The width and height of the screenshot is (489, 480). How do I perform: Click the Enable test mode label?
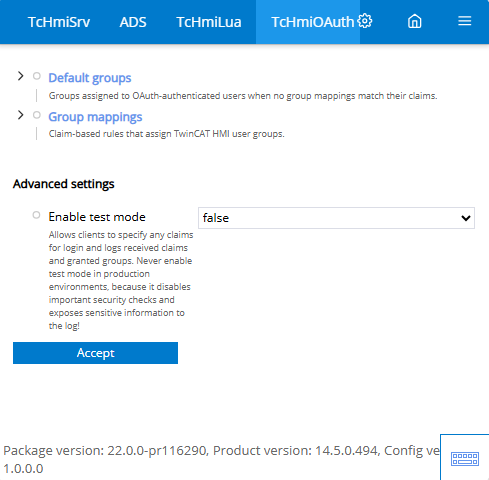point(97,217)
